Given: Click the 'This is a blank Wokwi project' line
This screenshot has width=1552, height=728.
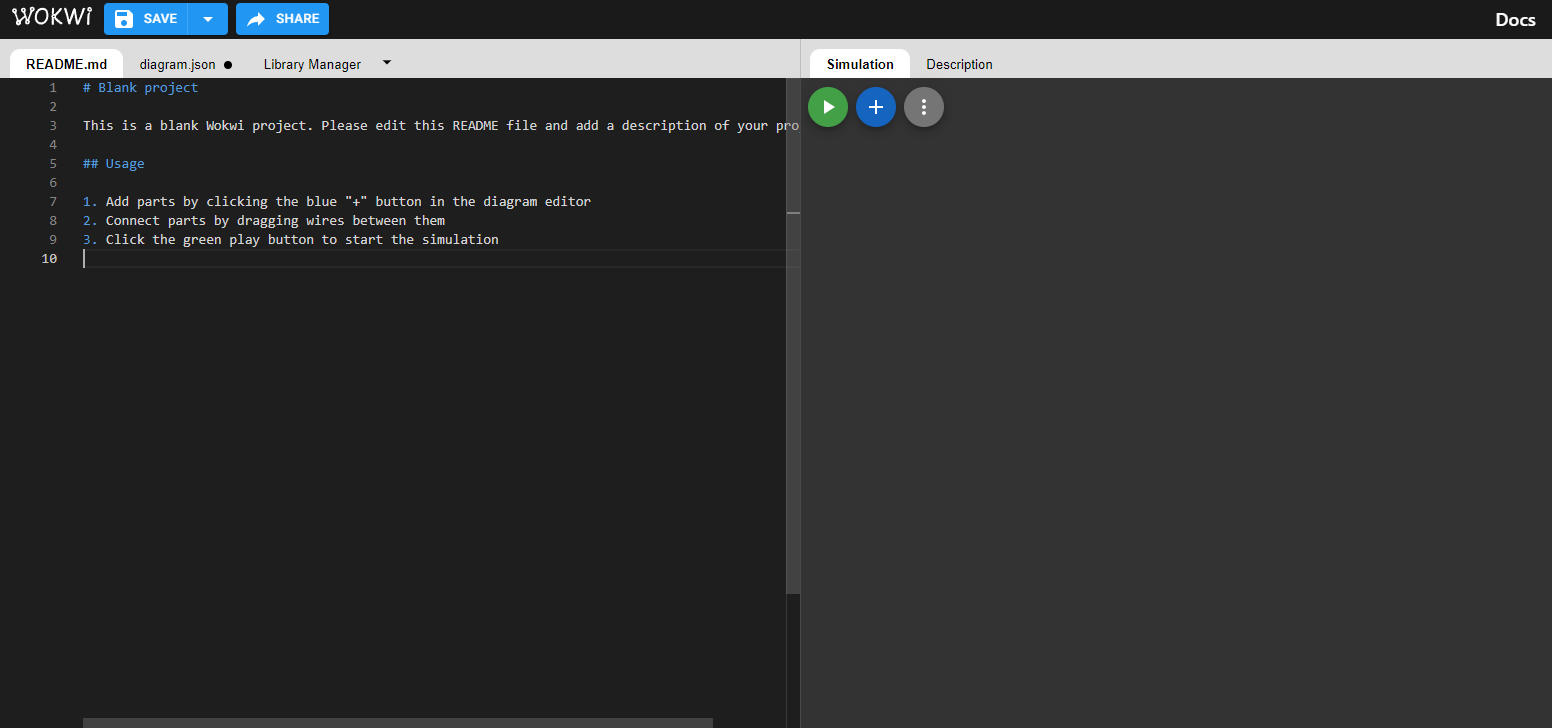Looking at the screenshot, I should 441,126.
